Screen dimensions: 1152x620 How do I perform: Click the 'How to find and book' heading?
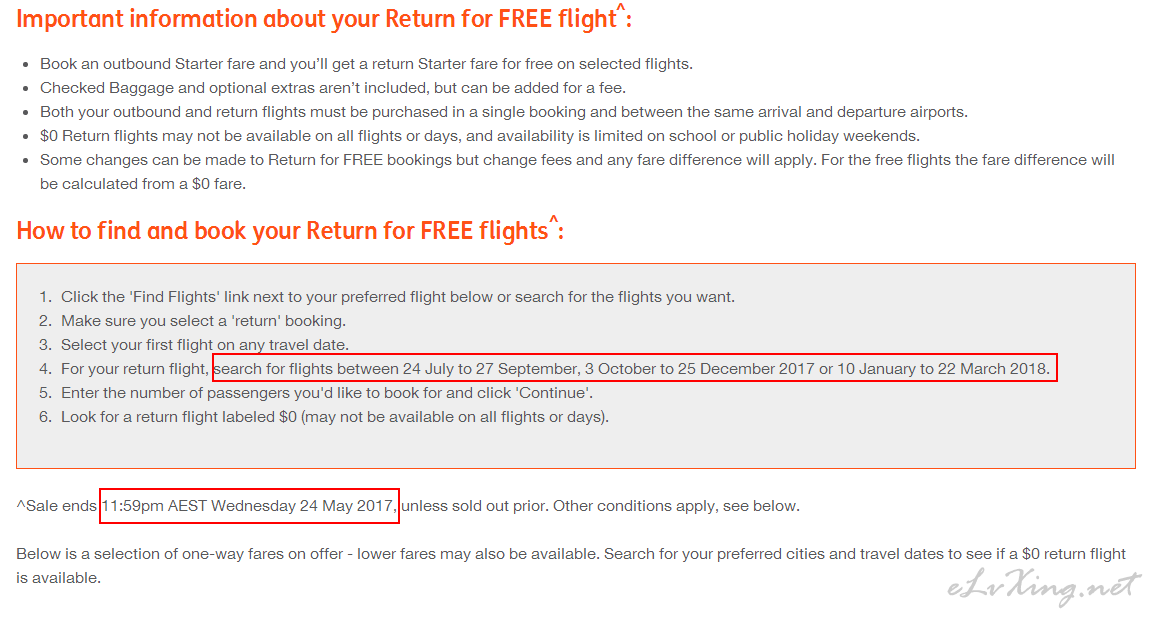[x=289, y=230]
